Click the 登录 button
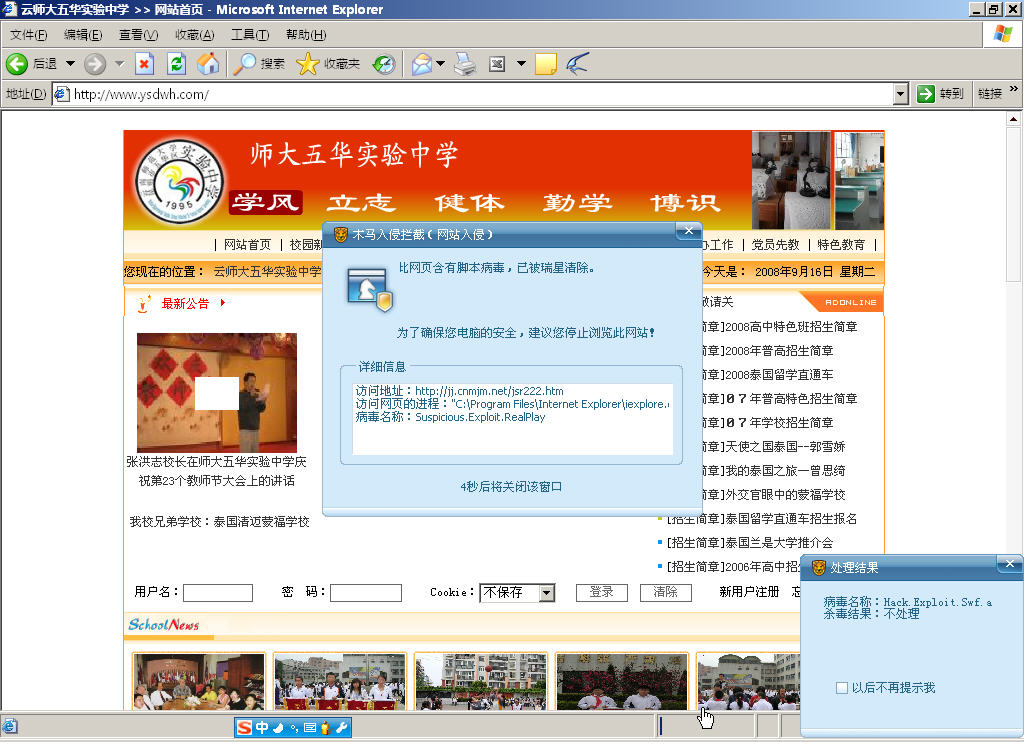 (x=601, y=593)
